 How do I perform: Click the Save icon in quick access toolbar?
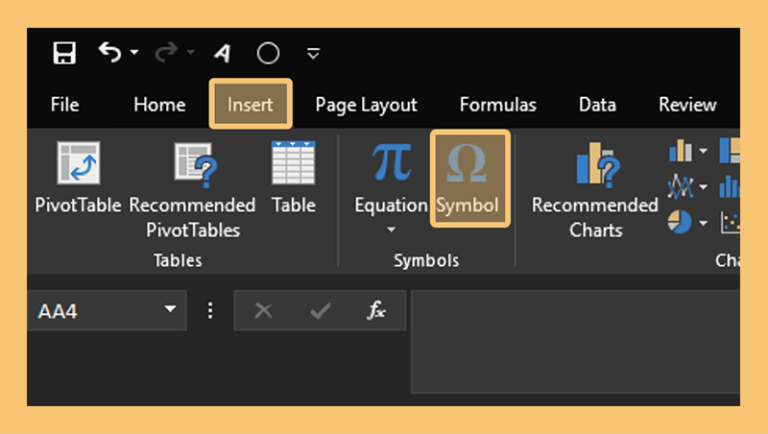click(x=64, y=53)
